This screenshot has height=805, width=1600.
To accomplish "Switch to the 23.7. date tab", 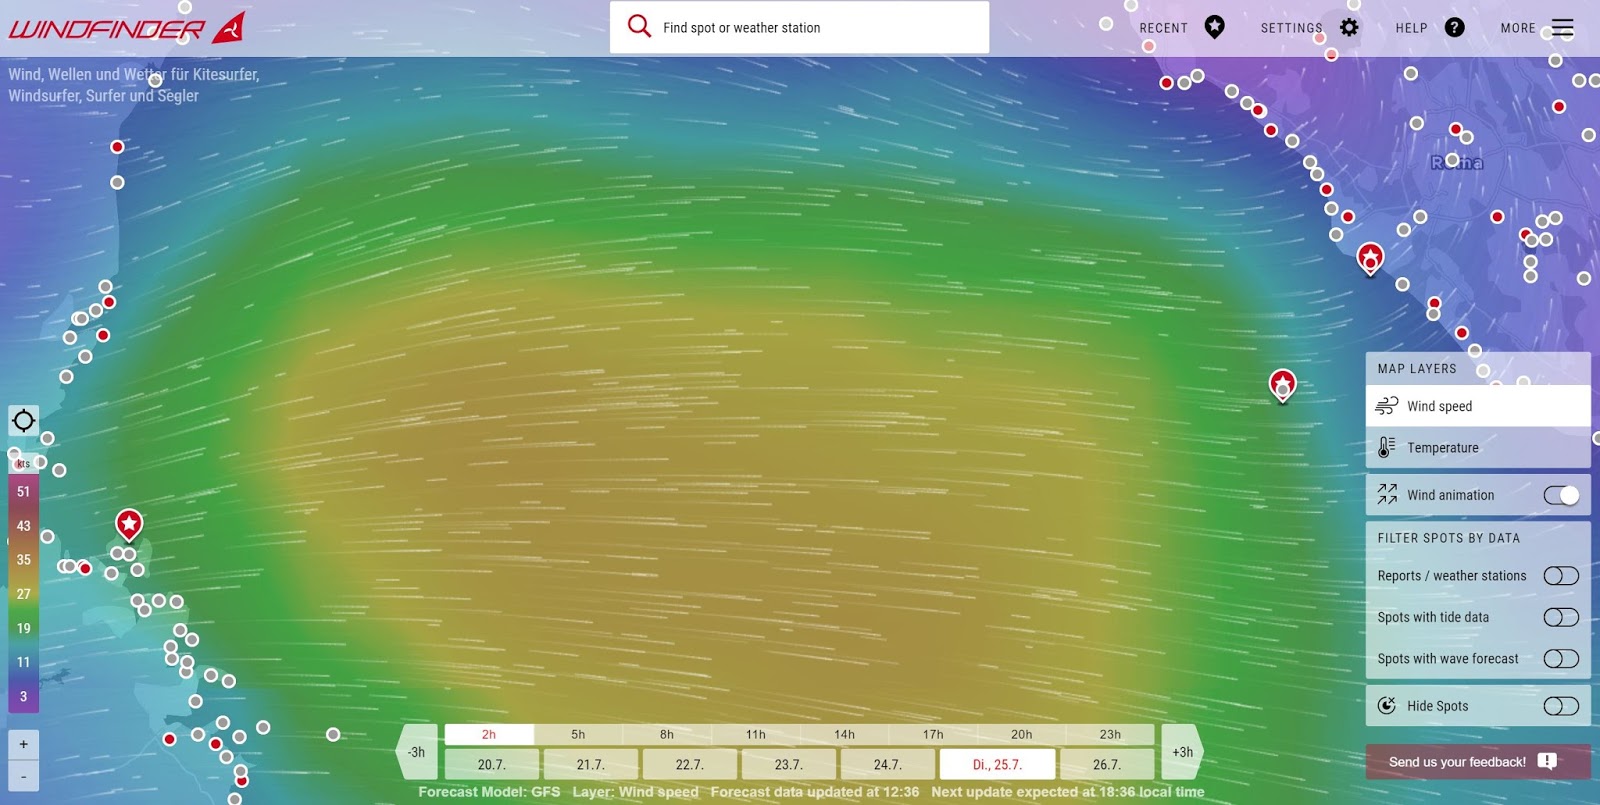I will (789, 764).
